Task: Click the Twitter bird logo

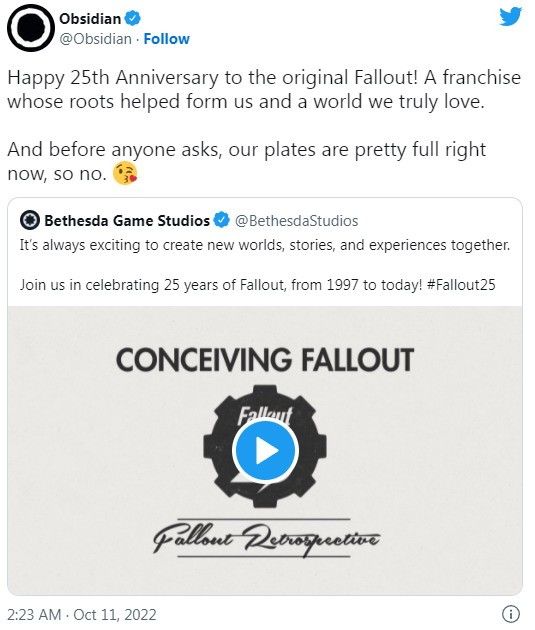Action: coord(510,17)
